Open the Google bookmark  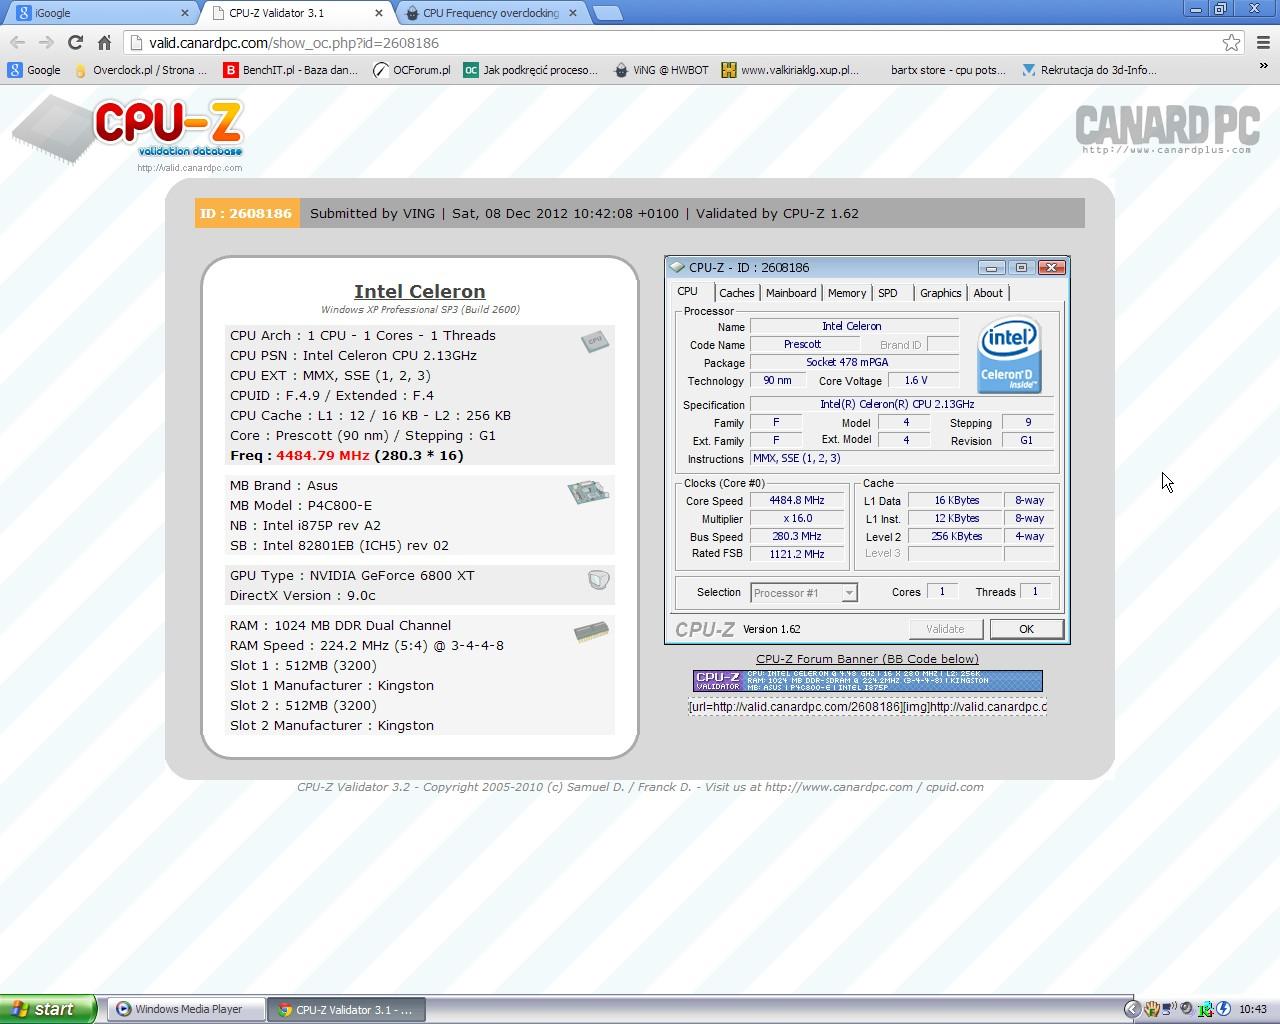34,70
